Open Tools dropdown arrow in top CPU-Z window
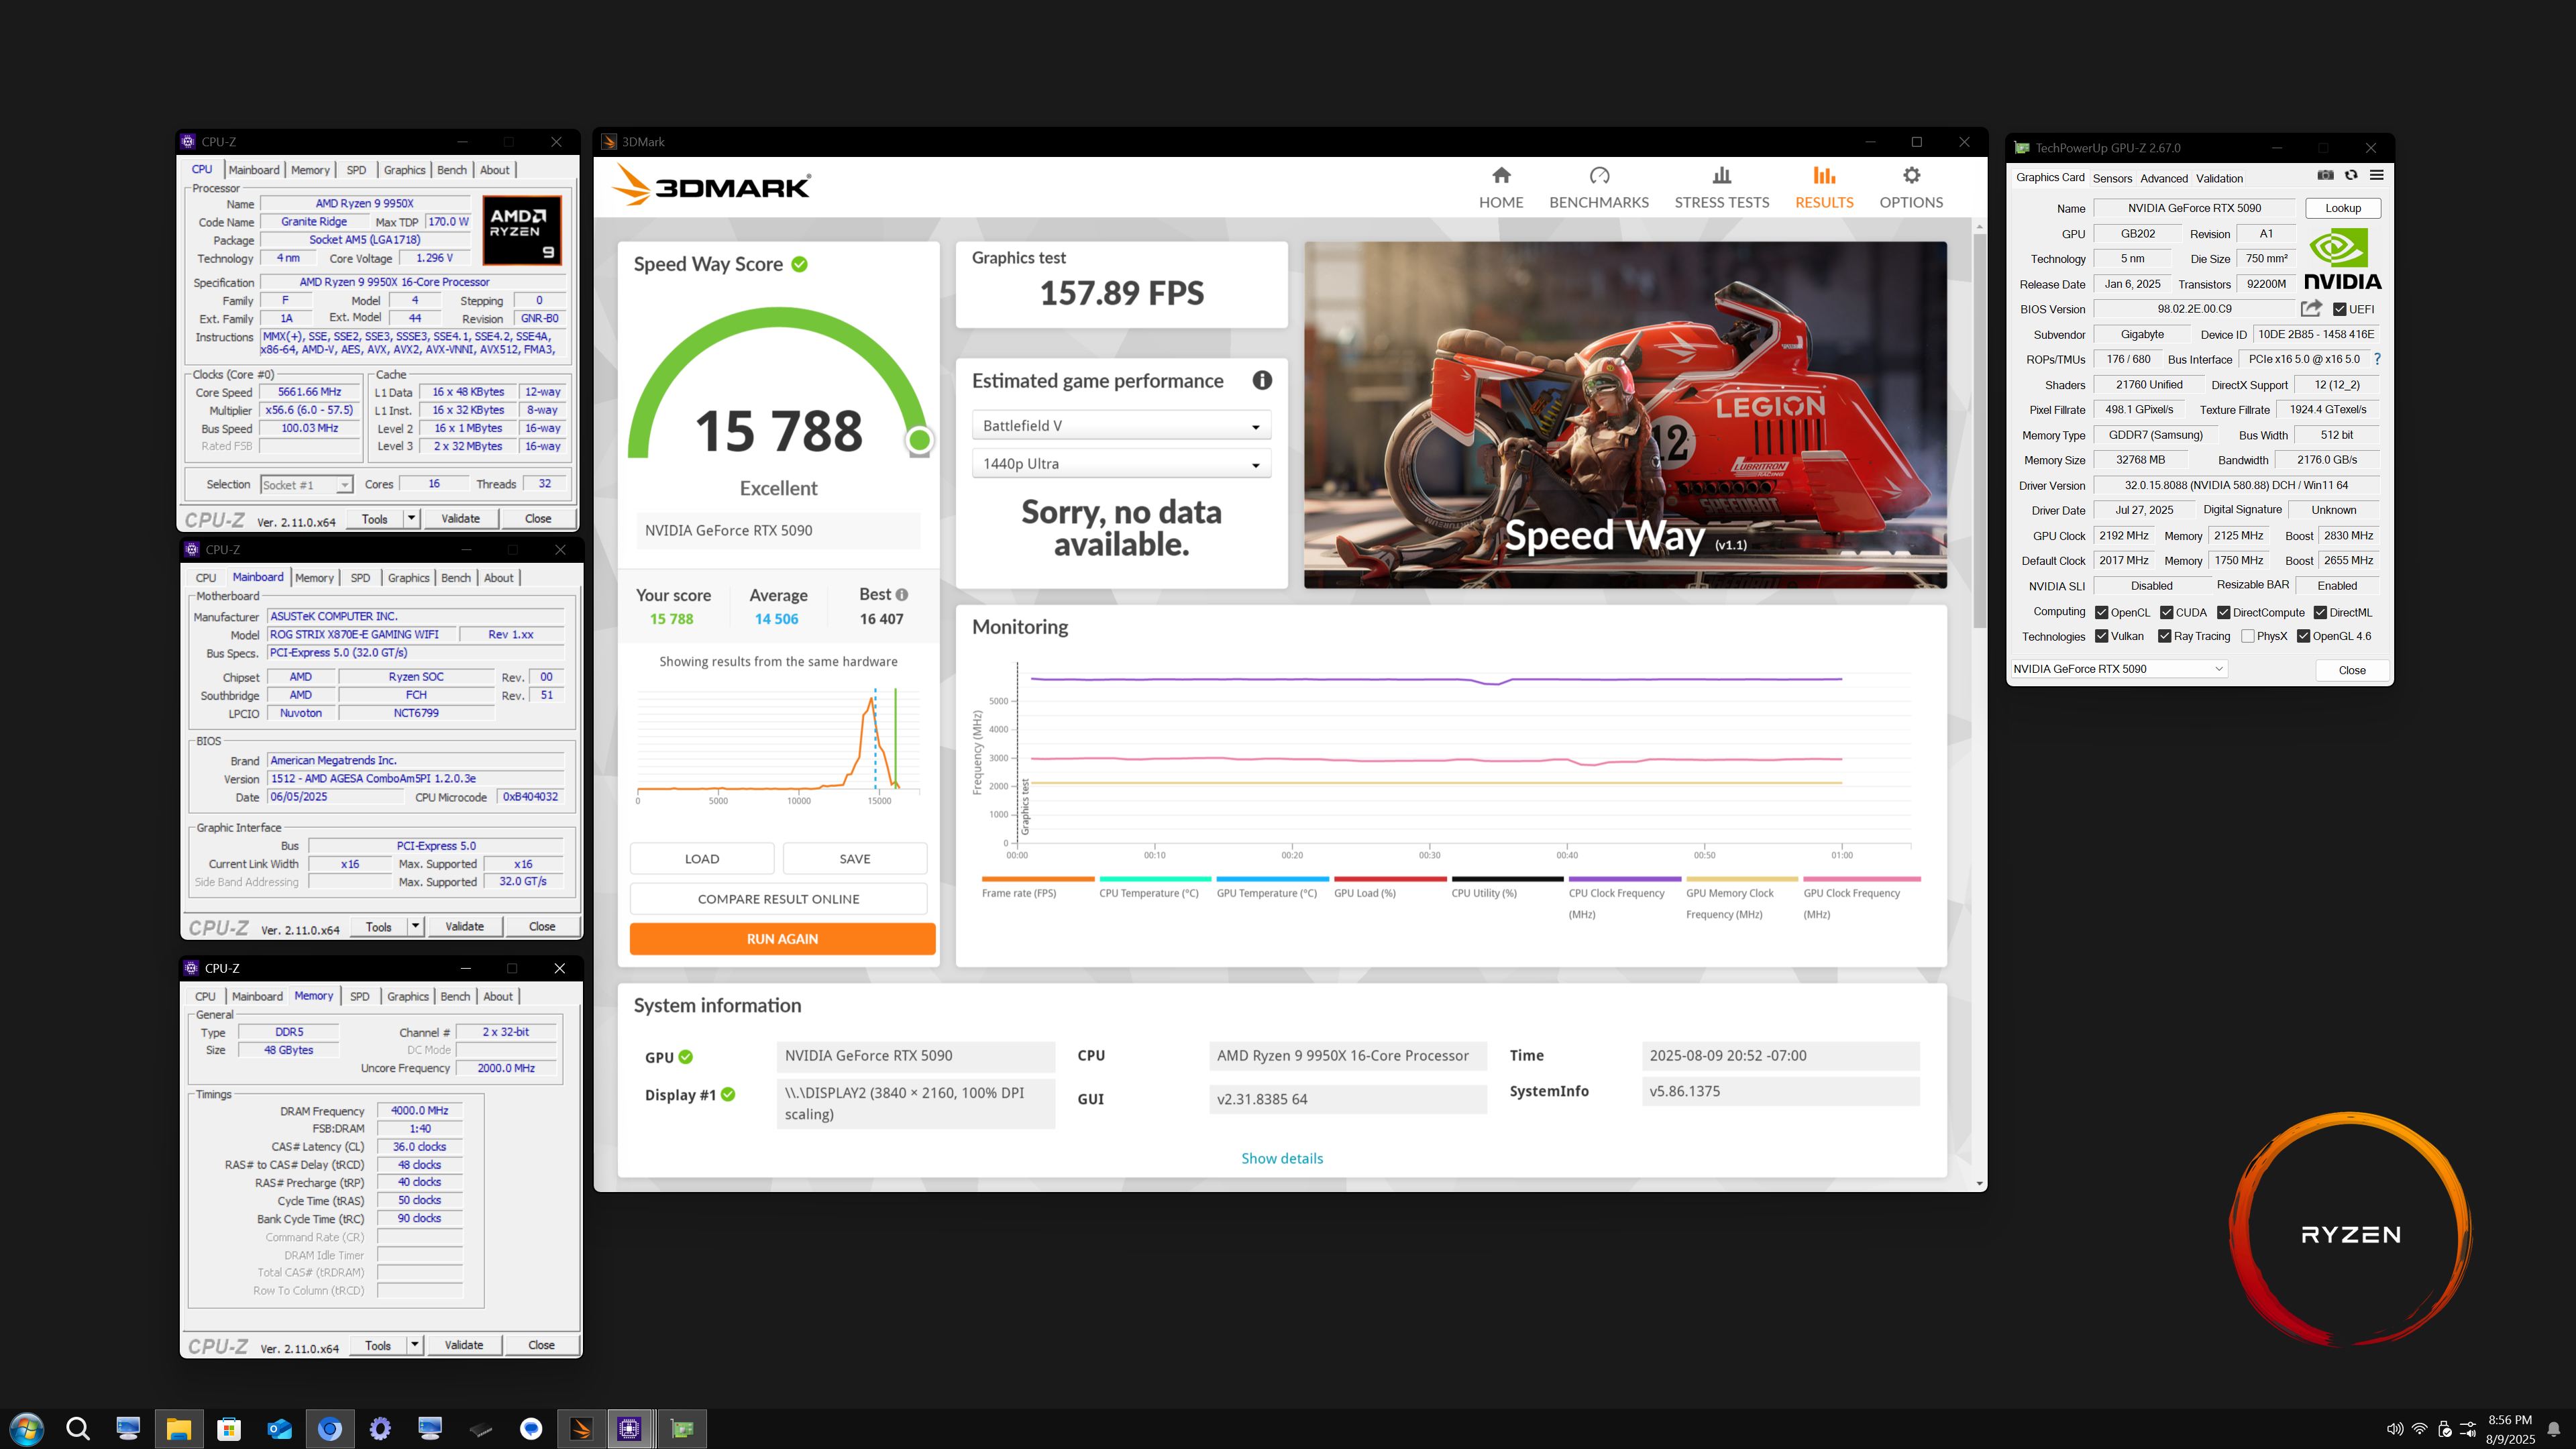Viewport: 2576px width, 1449px height. pyautogui.click(x=411, y=519)
